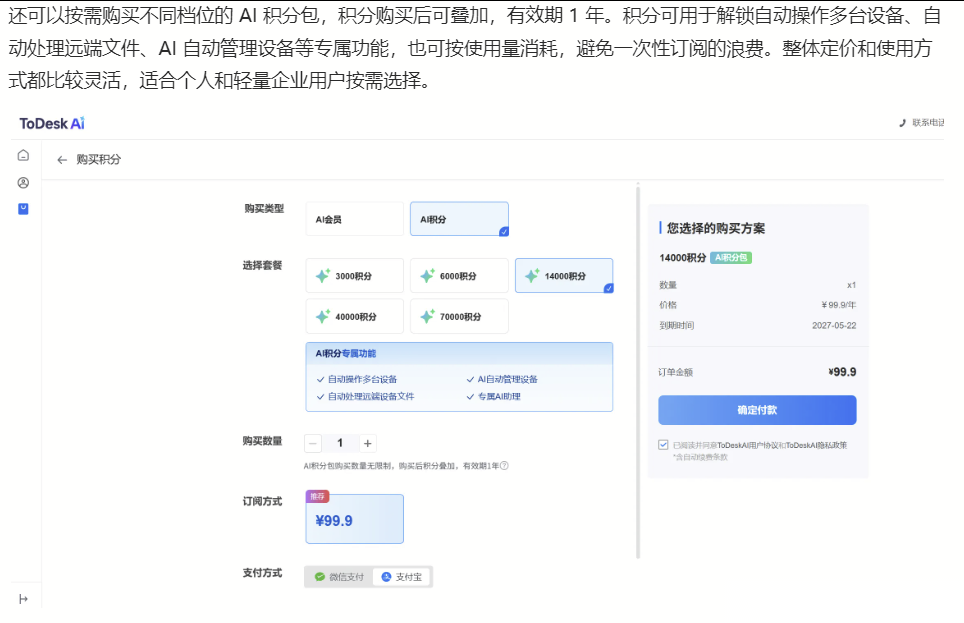Select the shopping bag icon in sidebar
The height and width of the screenshot is (623, 964).
23,208
